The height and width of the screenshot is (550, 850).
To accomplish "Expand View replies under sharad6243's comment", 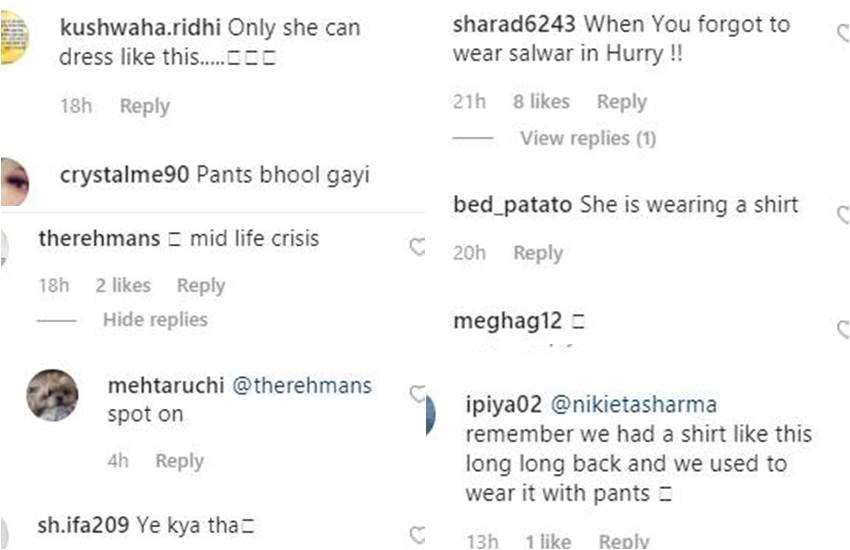I will tap(587, 138).
